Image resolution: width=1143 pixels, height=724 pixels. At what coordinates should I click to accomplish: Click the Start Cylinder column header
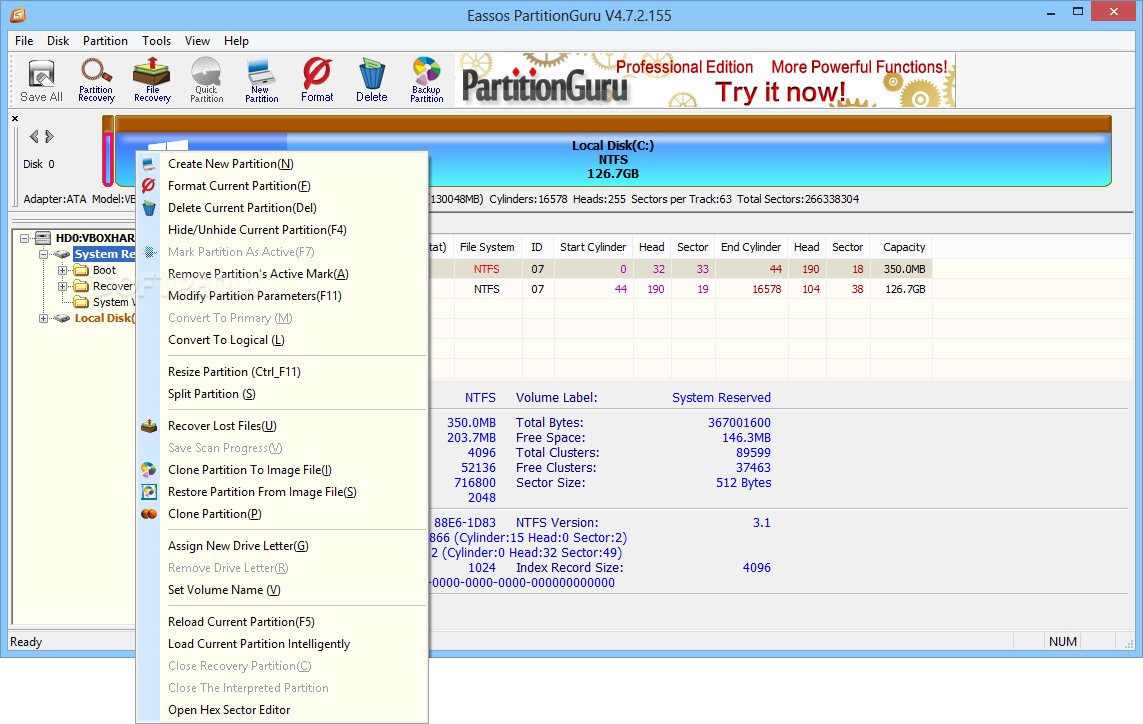(593, 247)
